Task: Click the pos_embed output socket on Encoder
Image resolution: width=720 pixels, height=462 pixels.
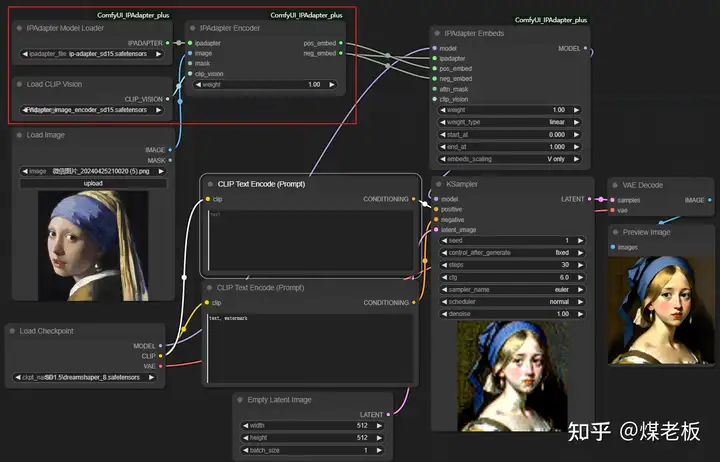Action: click(x=341, y=43)
